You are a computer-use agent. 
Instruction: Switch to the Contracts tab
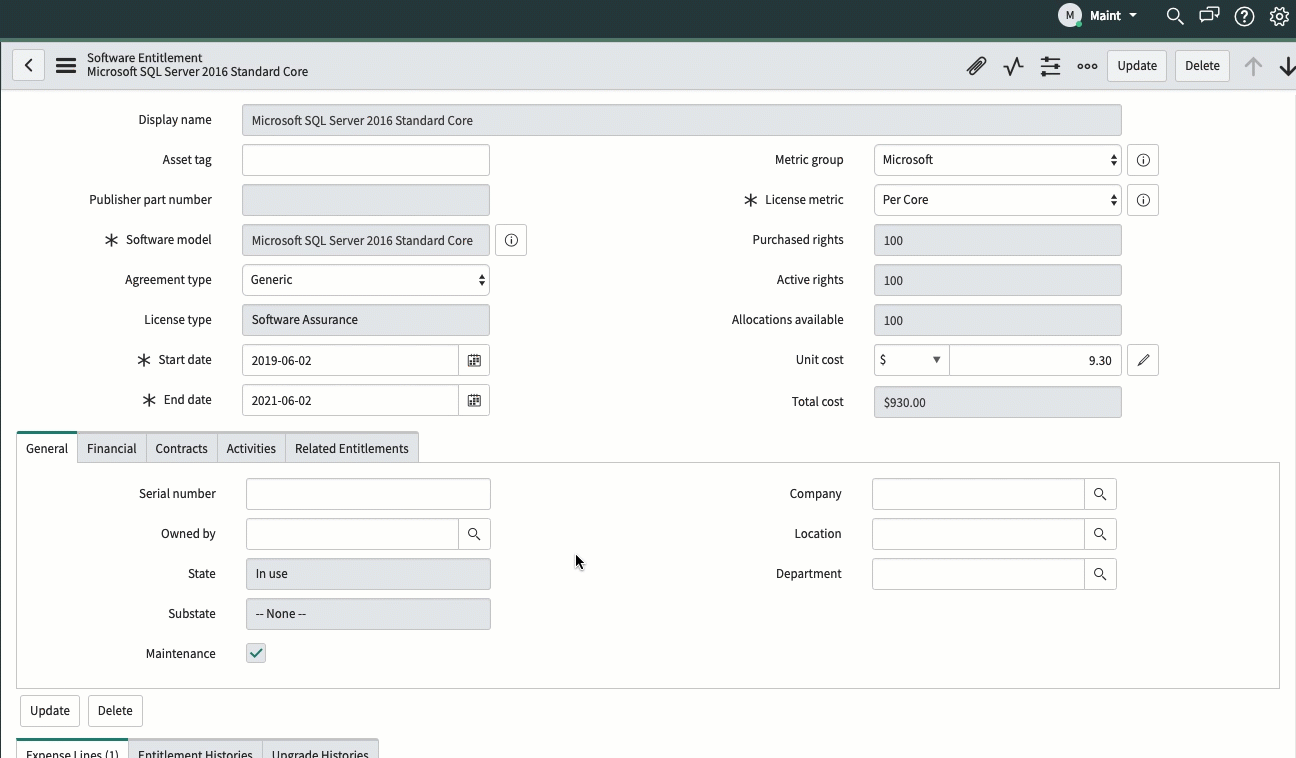pos(181,448)
